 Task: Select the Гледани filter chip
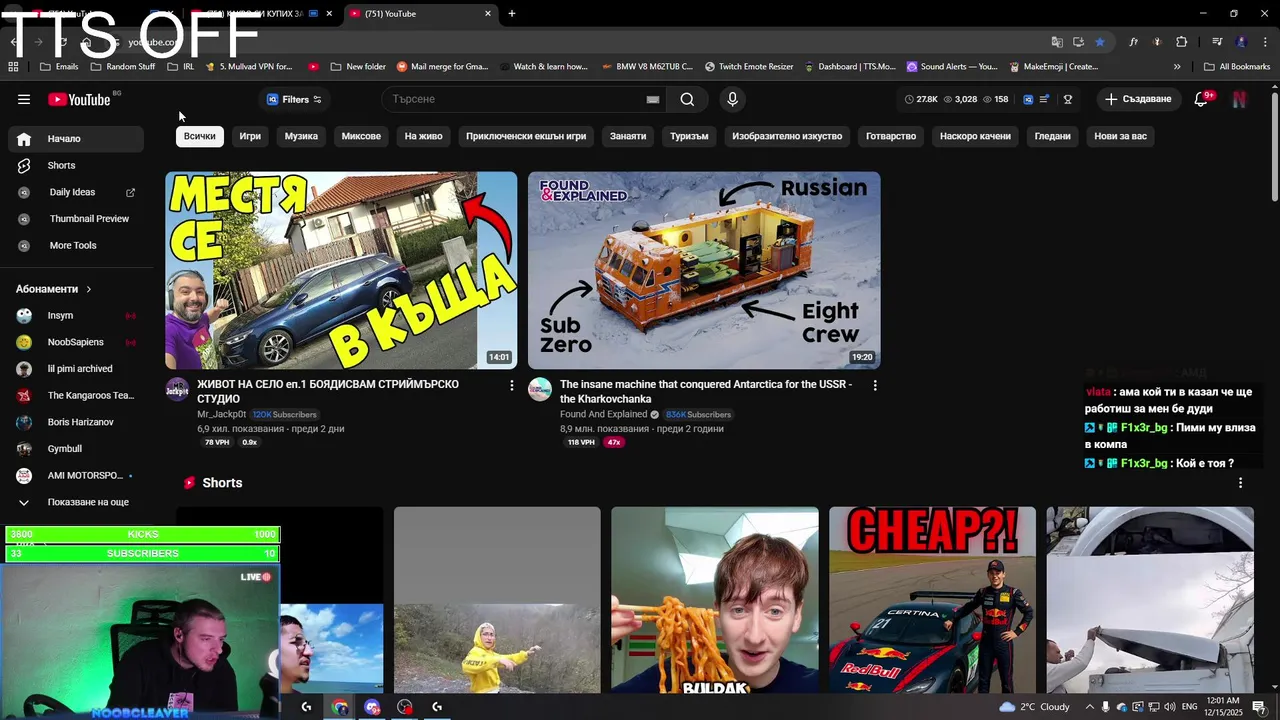(1052, 136)
